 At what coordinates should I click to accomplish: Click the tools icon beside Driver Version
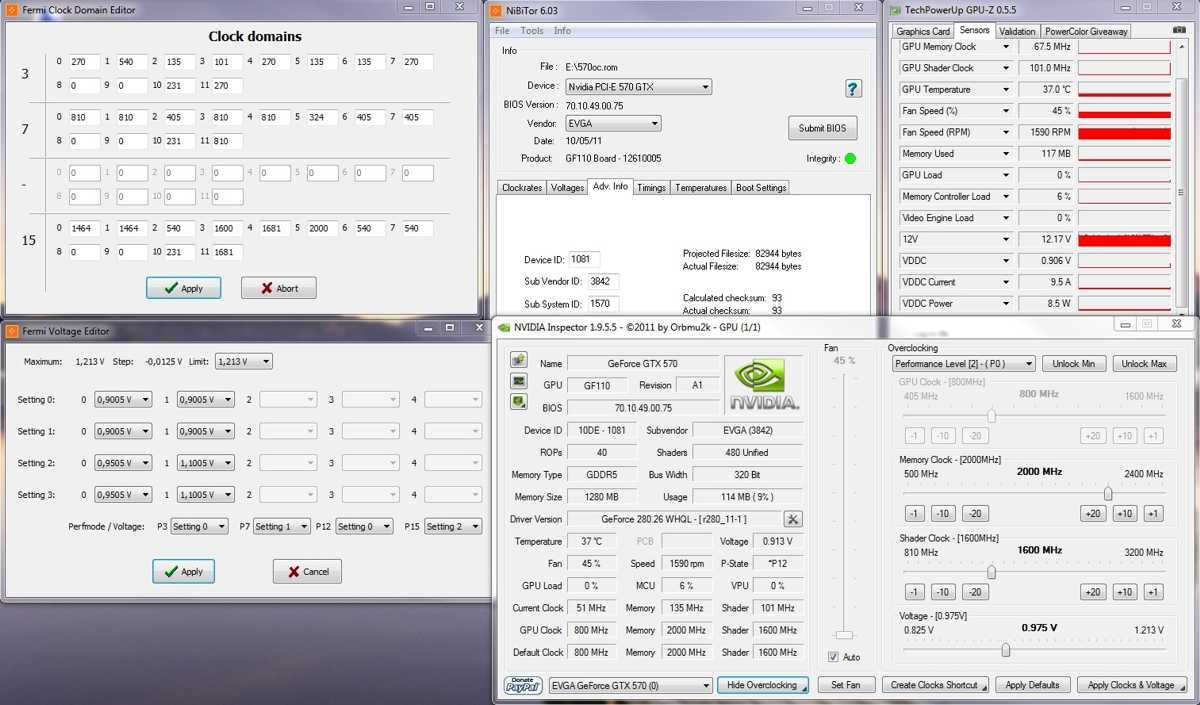pyautogui.click(x=793, y=519)
